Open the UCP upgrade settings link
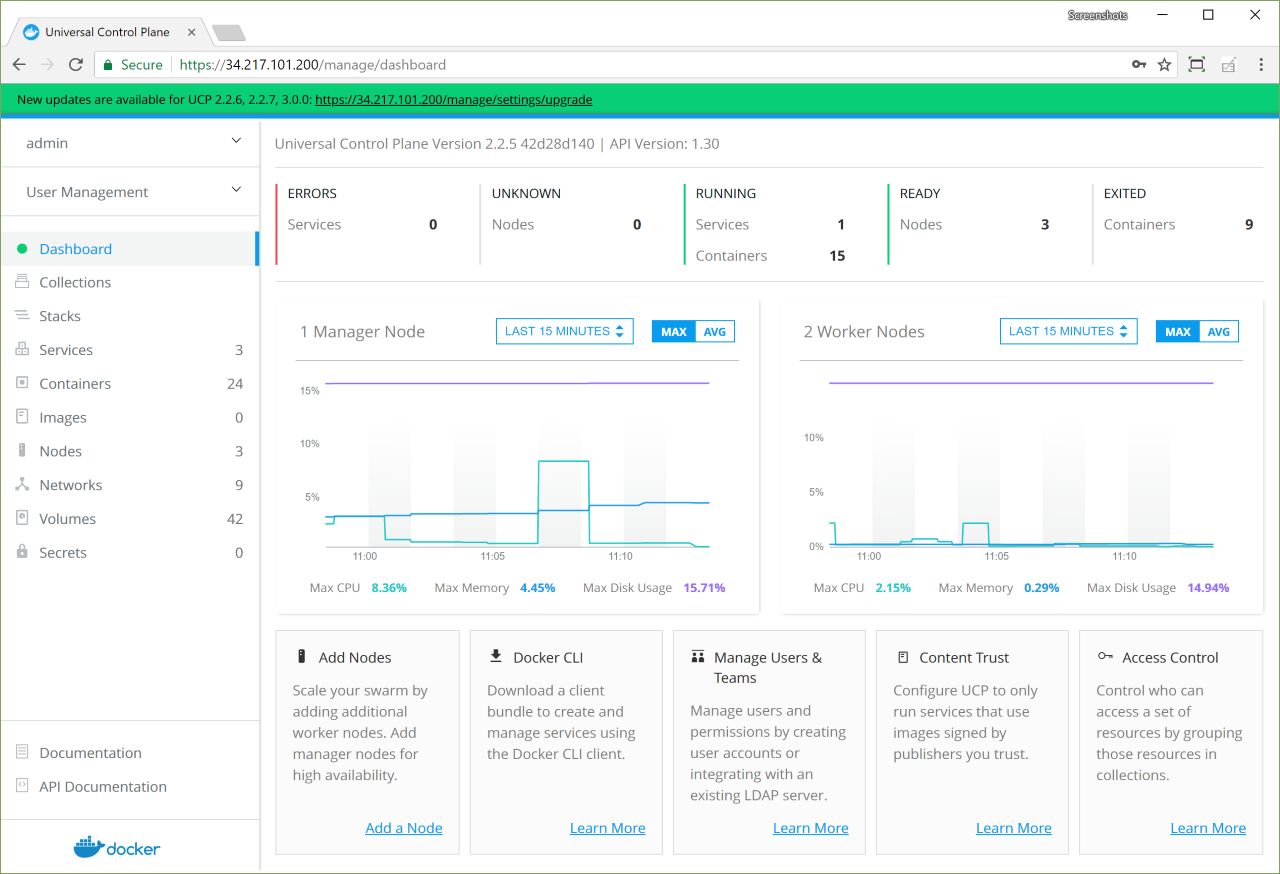1280x874 pixels. pyautogui.click(x=453, y=100)
